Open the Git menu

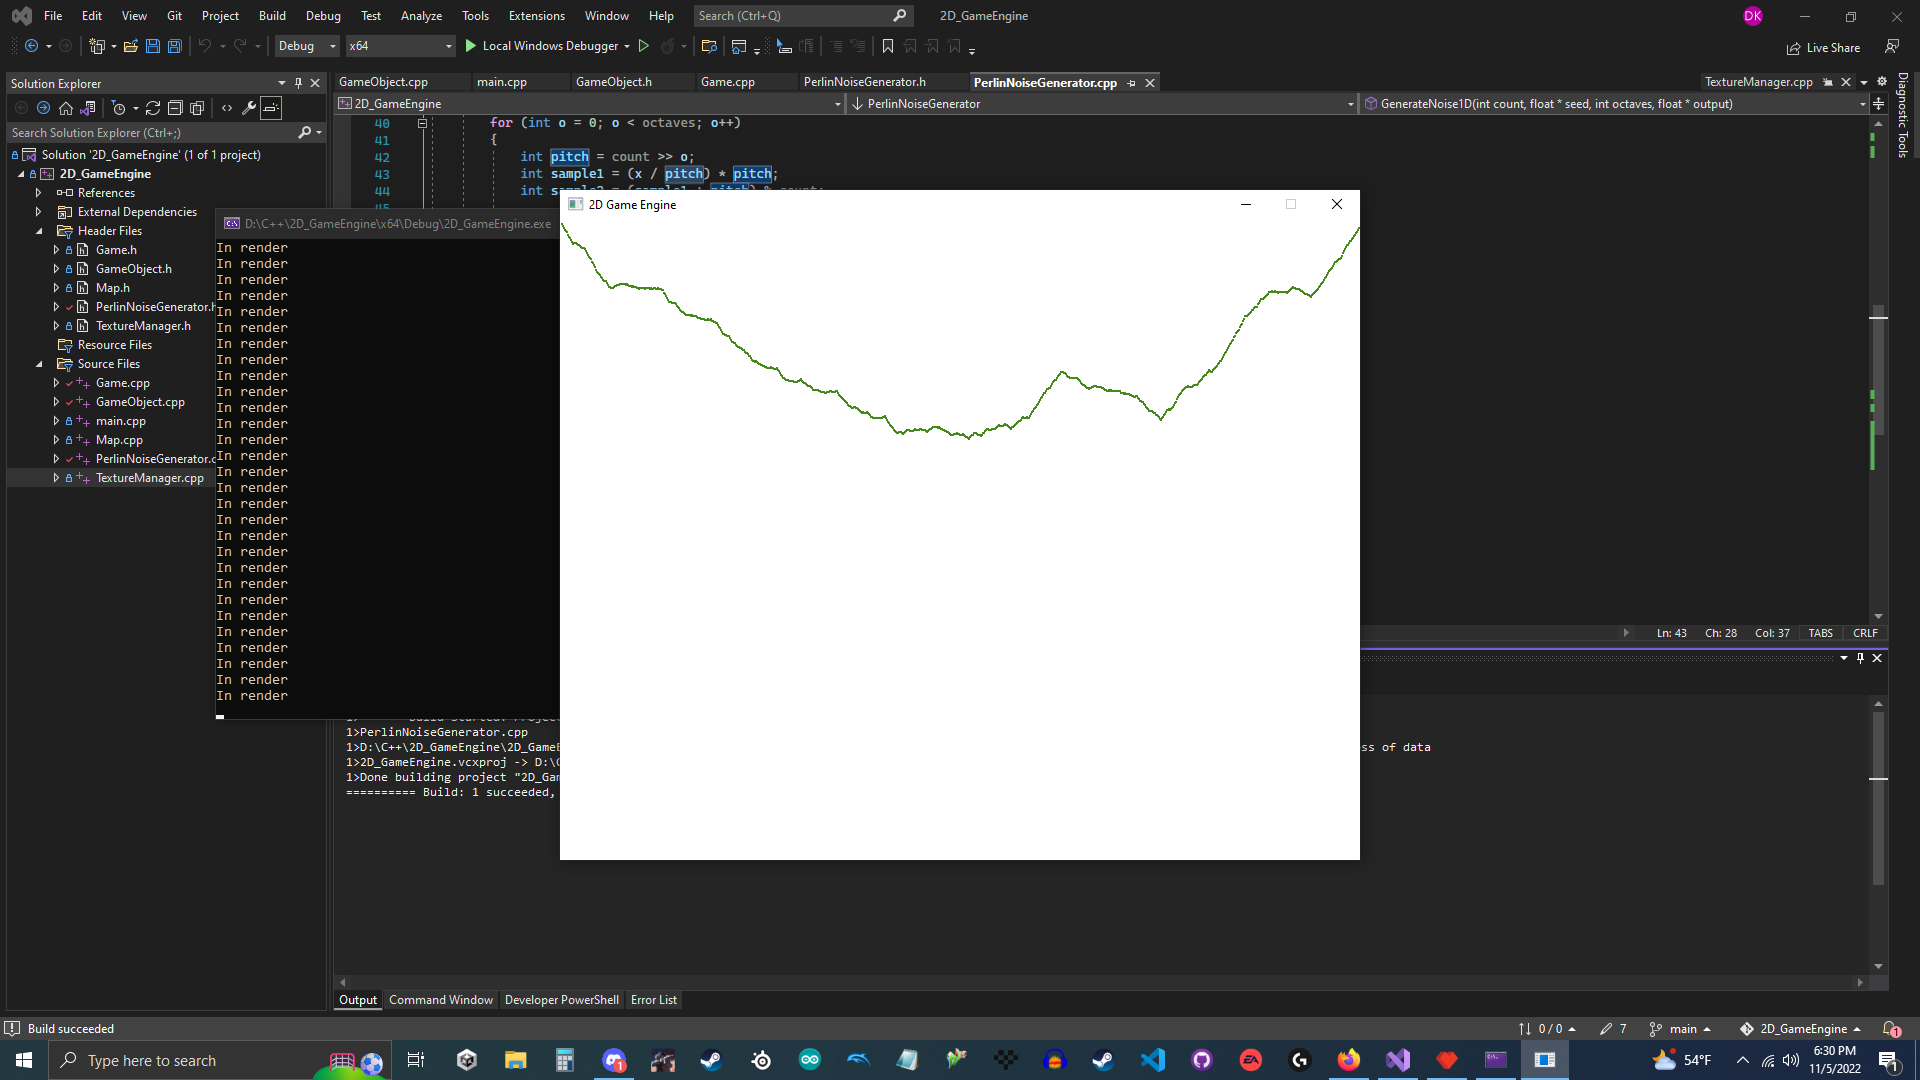point(174,15)
